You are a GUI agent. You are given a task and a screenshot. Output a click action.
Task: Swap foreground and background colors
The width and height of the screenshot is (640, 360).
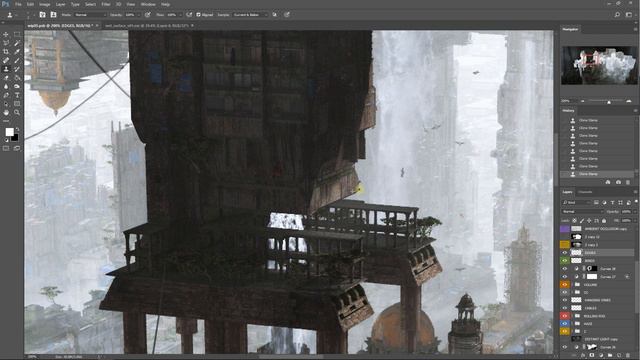pyautogui.click(x=17, y=129)
